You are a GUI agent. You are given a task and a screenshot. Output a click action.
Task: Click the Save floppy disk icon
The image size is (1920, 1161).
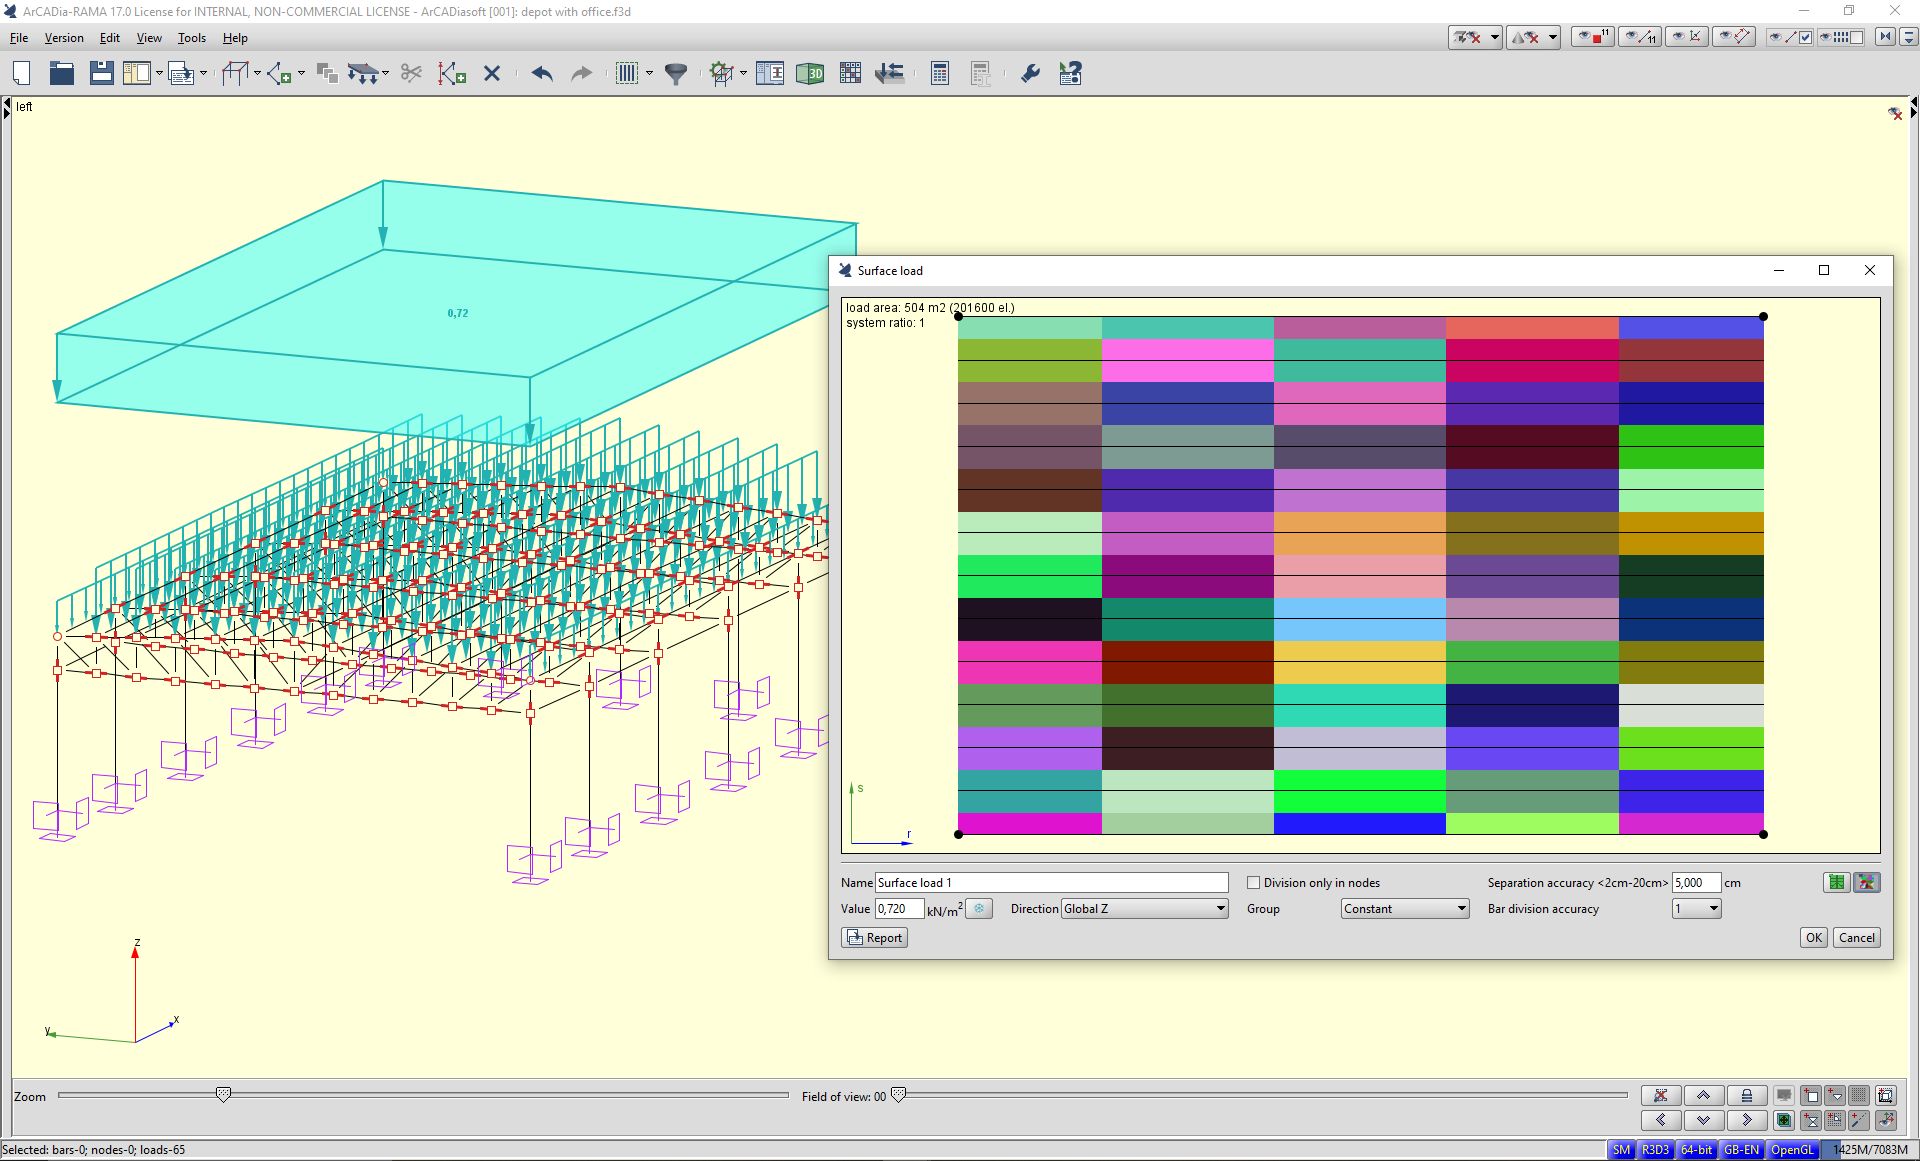click(x=101, y=73)
